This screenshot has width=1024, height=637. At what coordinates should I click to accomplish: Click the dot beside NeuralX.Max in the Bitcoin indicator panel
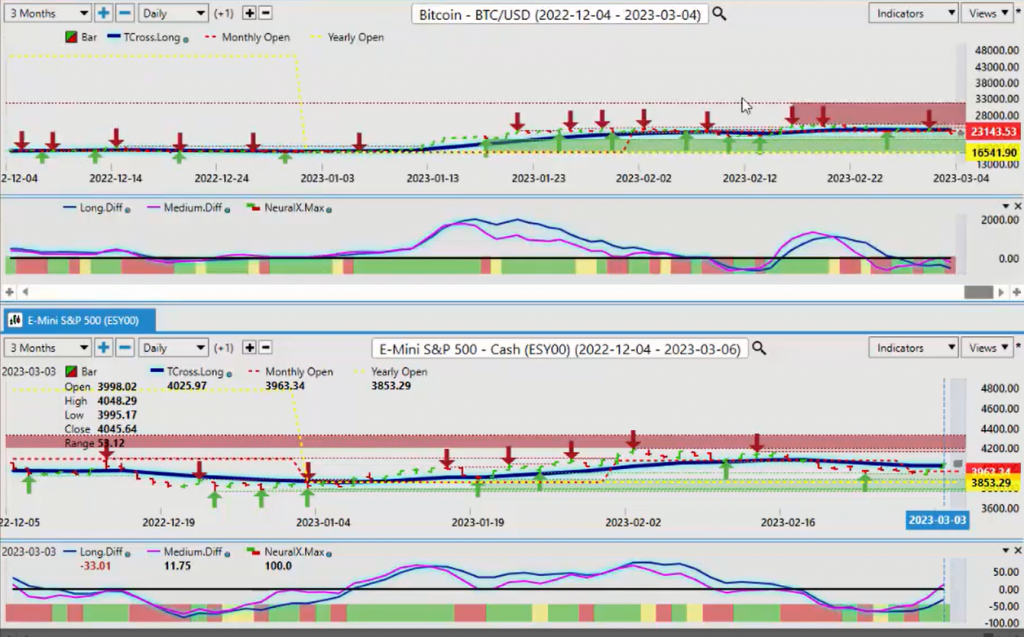click(x=328, y=210)
